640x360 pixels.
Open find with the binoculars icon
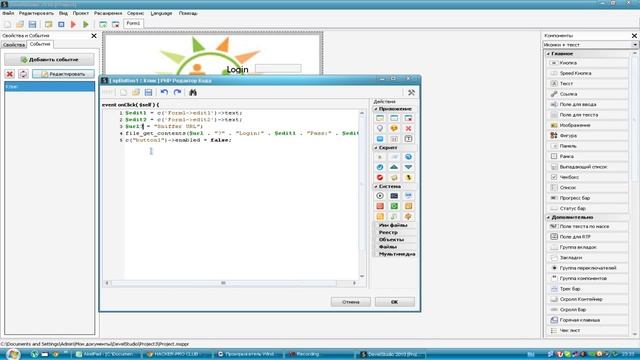point(193,92)
